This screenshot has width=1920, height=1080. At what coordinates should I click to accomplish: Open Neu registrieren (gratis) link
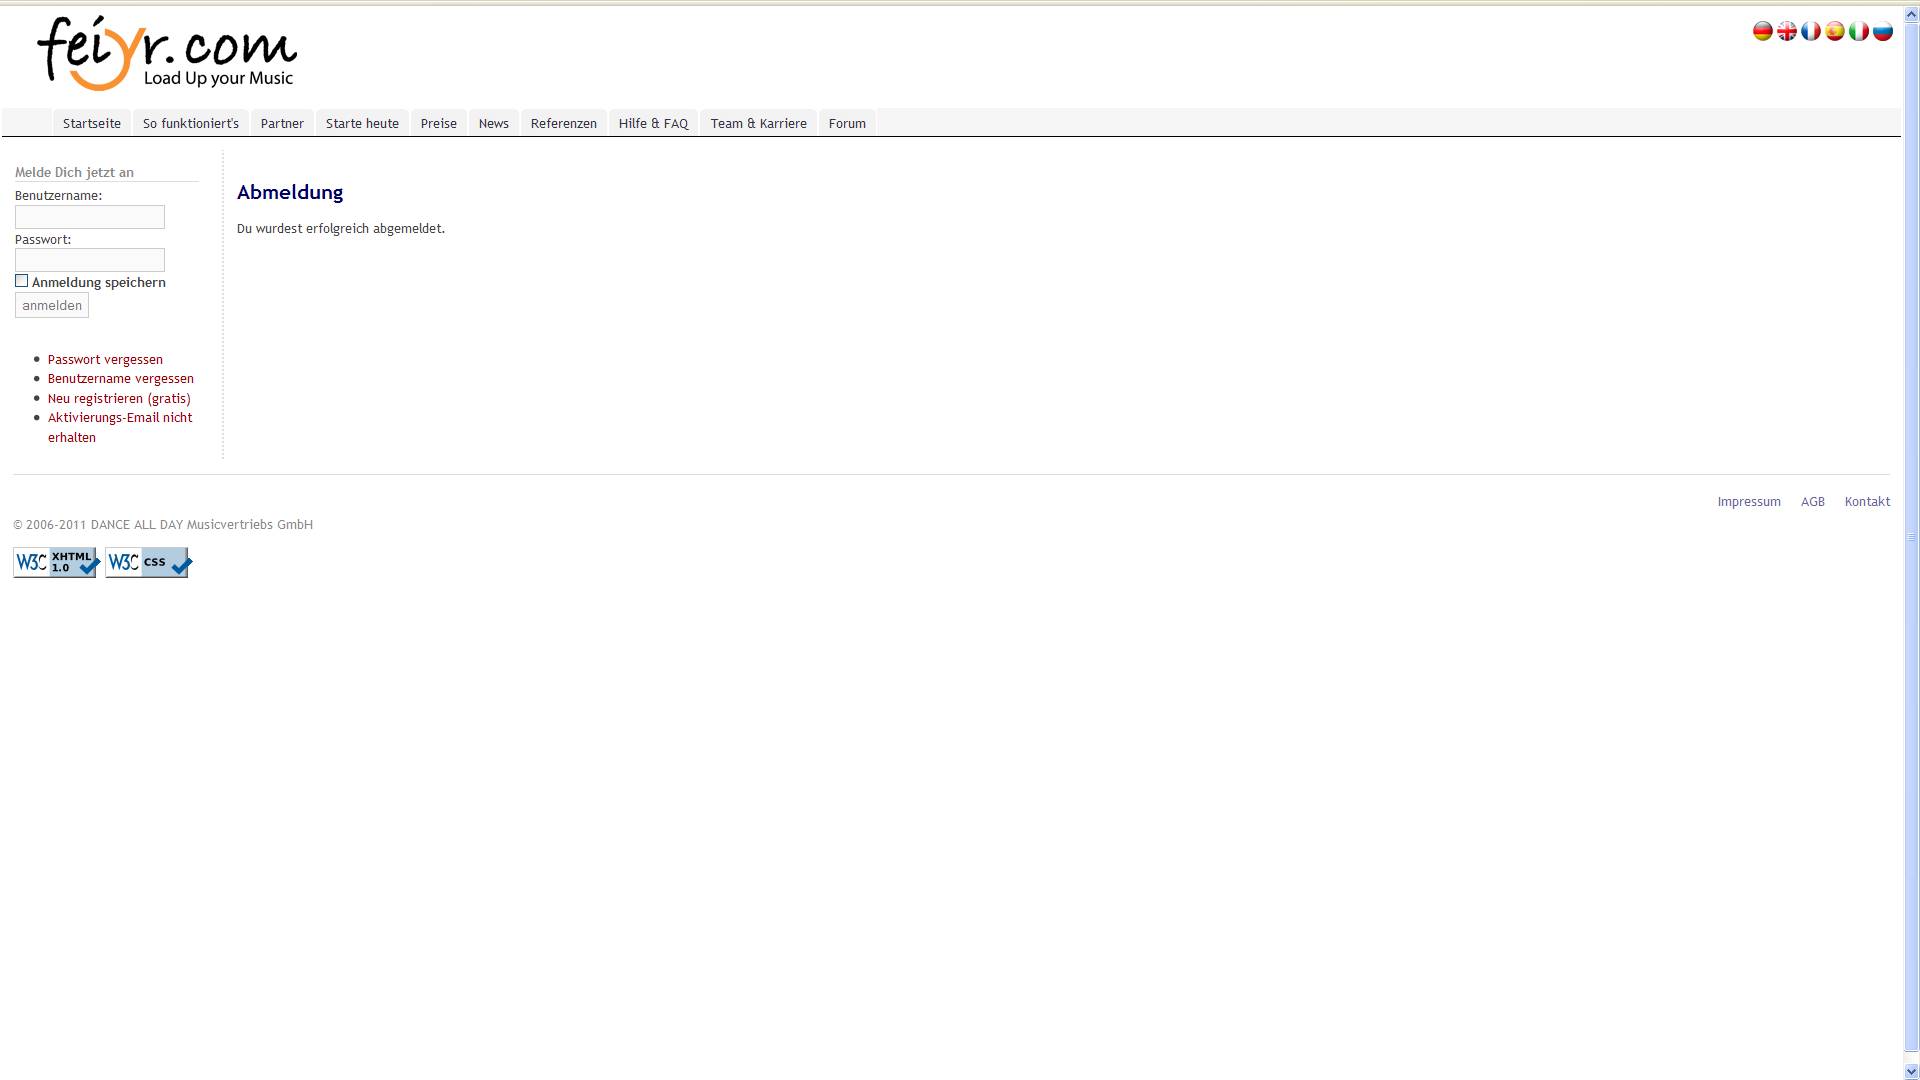pos(119,398)
